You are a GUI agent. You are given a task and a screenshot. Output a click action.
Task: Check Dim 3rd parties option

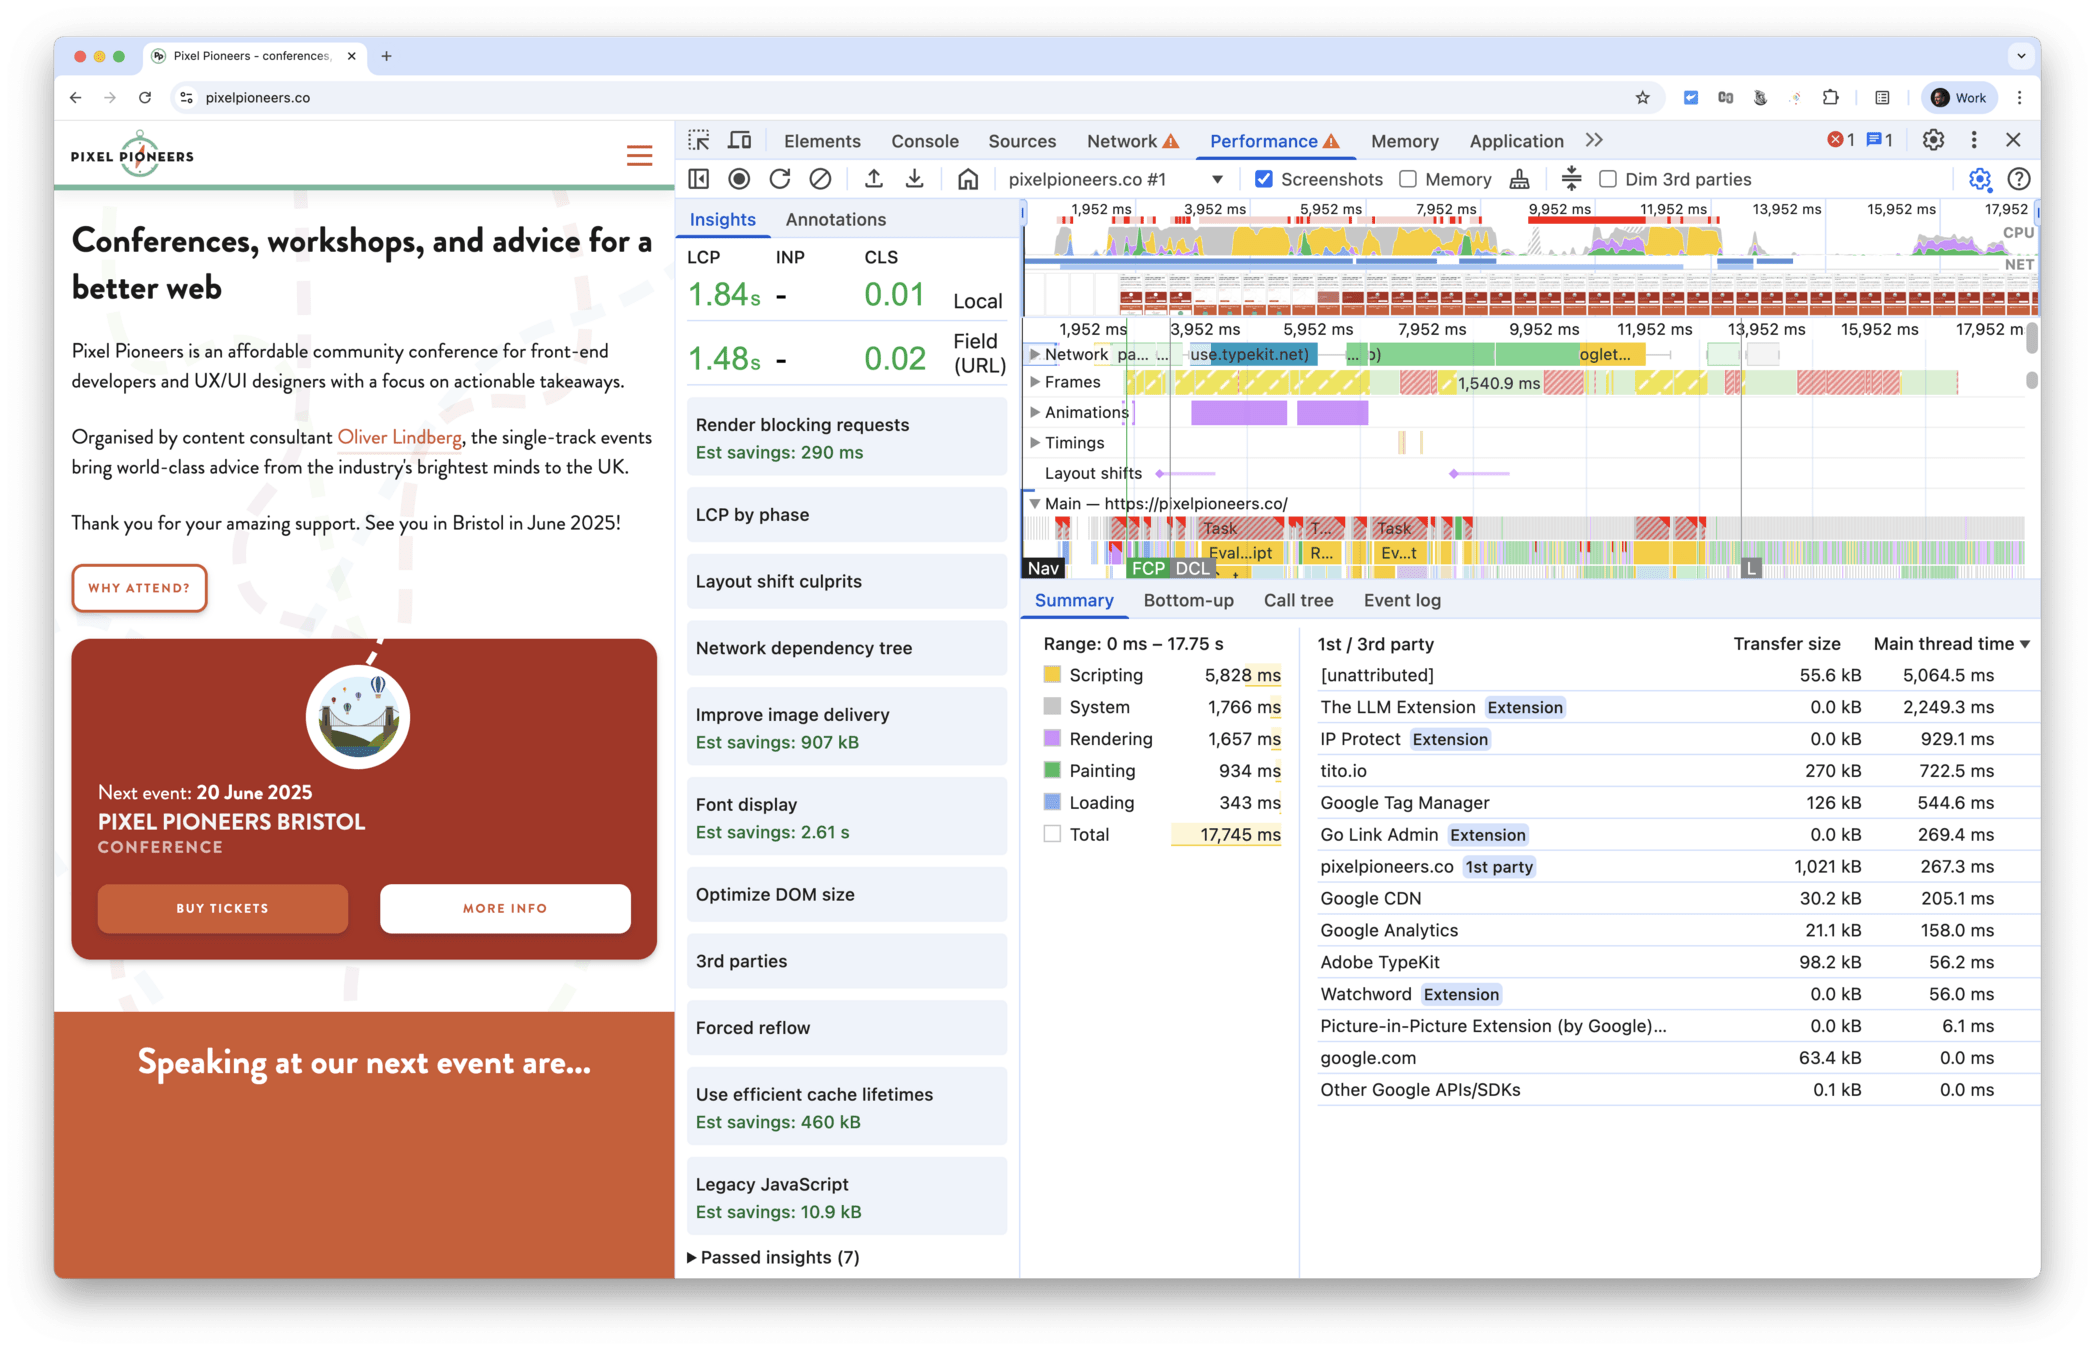coord(1608,179)
